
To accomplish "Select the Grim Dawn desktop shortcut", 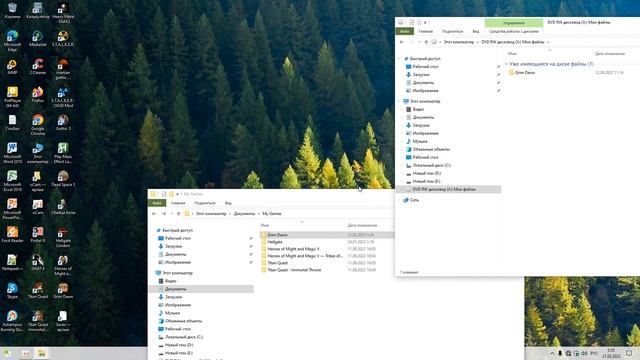I will point(63,291).
